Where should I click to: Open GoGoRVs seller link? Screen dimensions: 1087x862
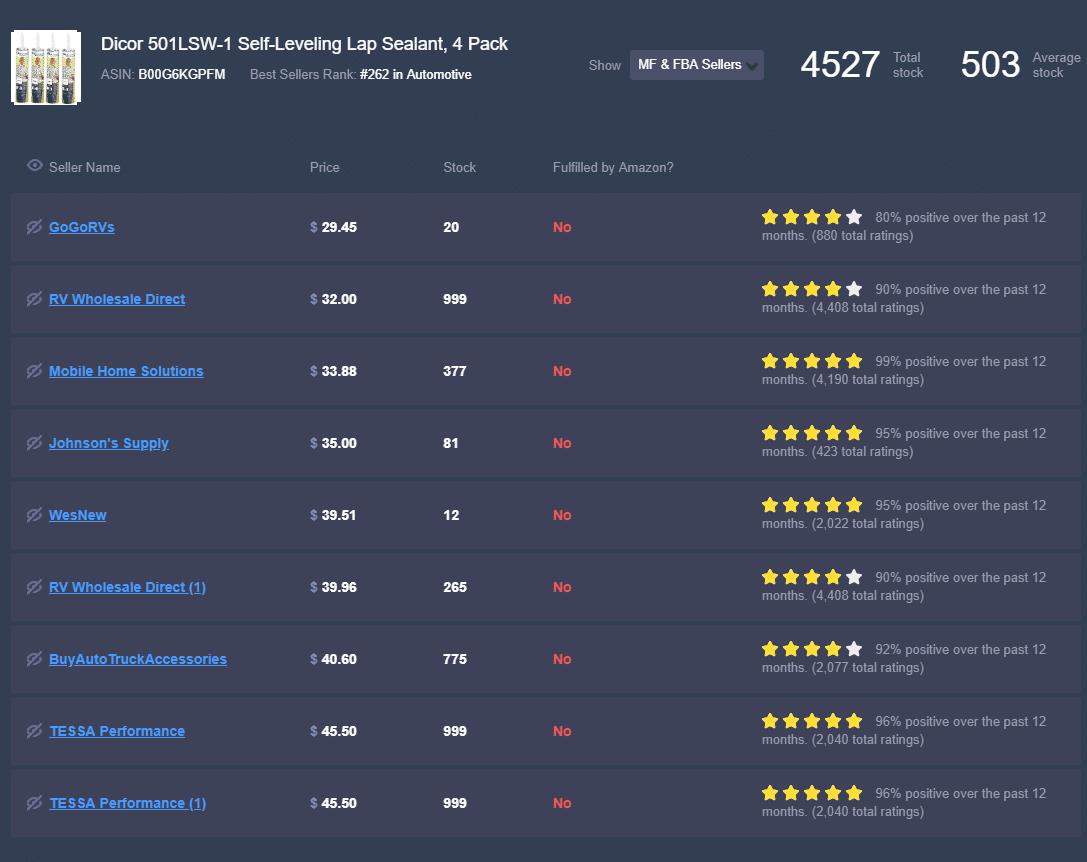pyautogui.click(x=82, y=227)
